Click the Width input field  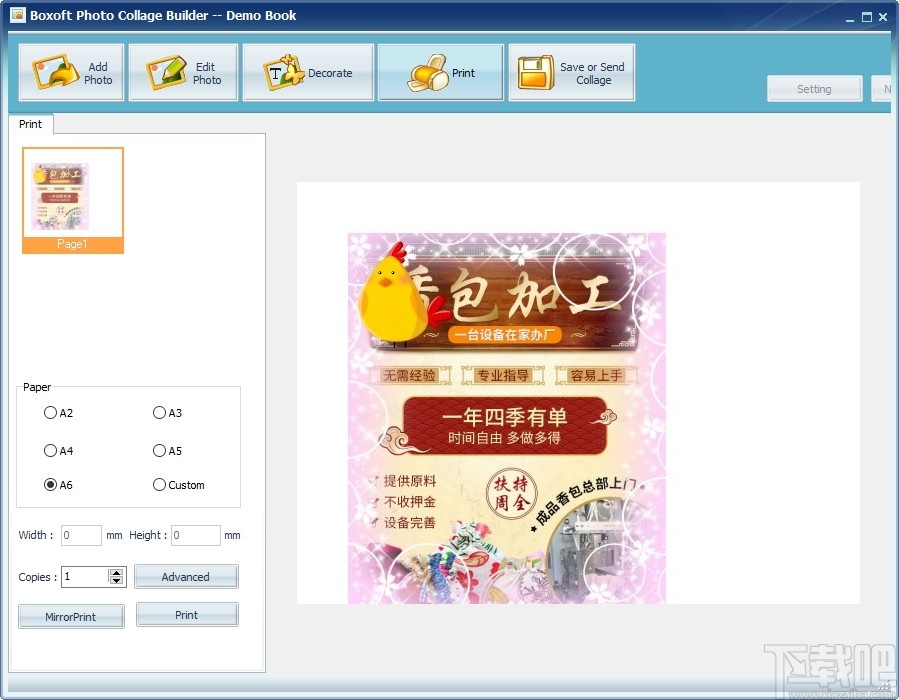pyautogui.click(x=80, y=535)
